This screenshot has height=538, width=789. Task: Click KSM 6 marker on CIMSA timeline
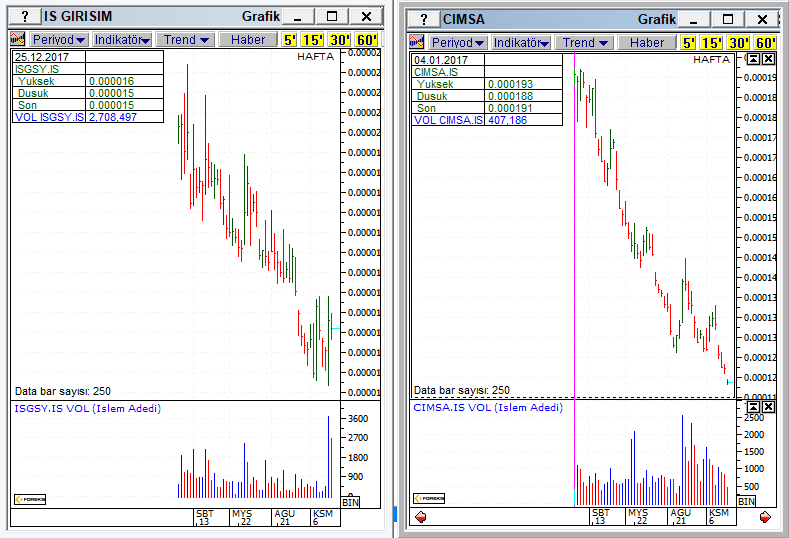pos(719,516)
